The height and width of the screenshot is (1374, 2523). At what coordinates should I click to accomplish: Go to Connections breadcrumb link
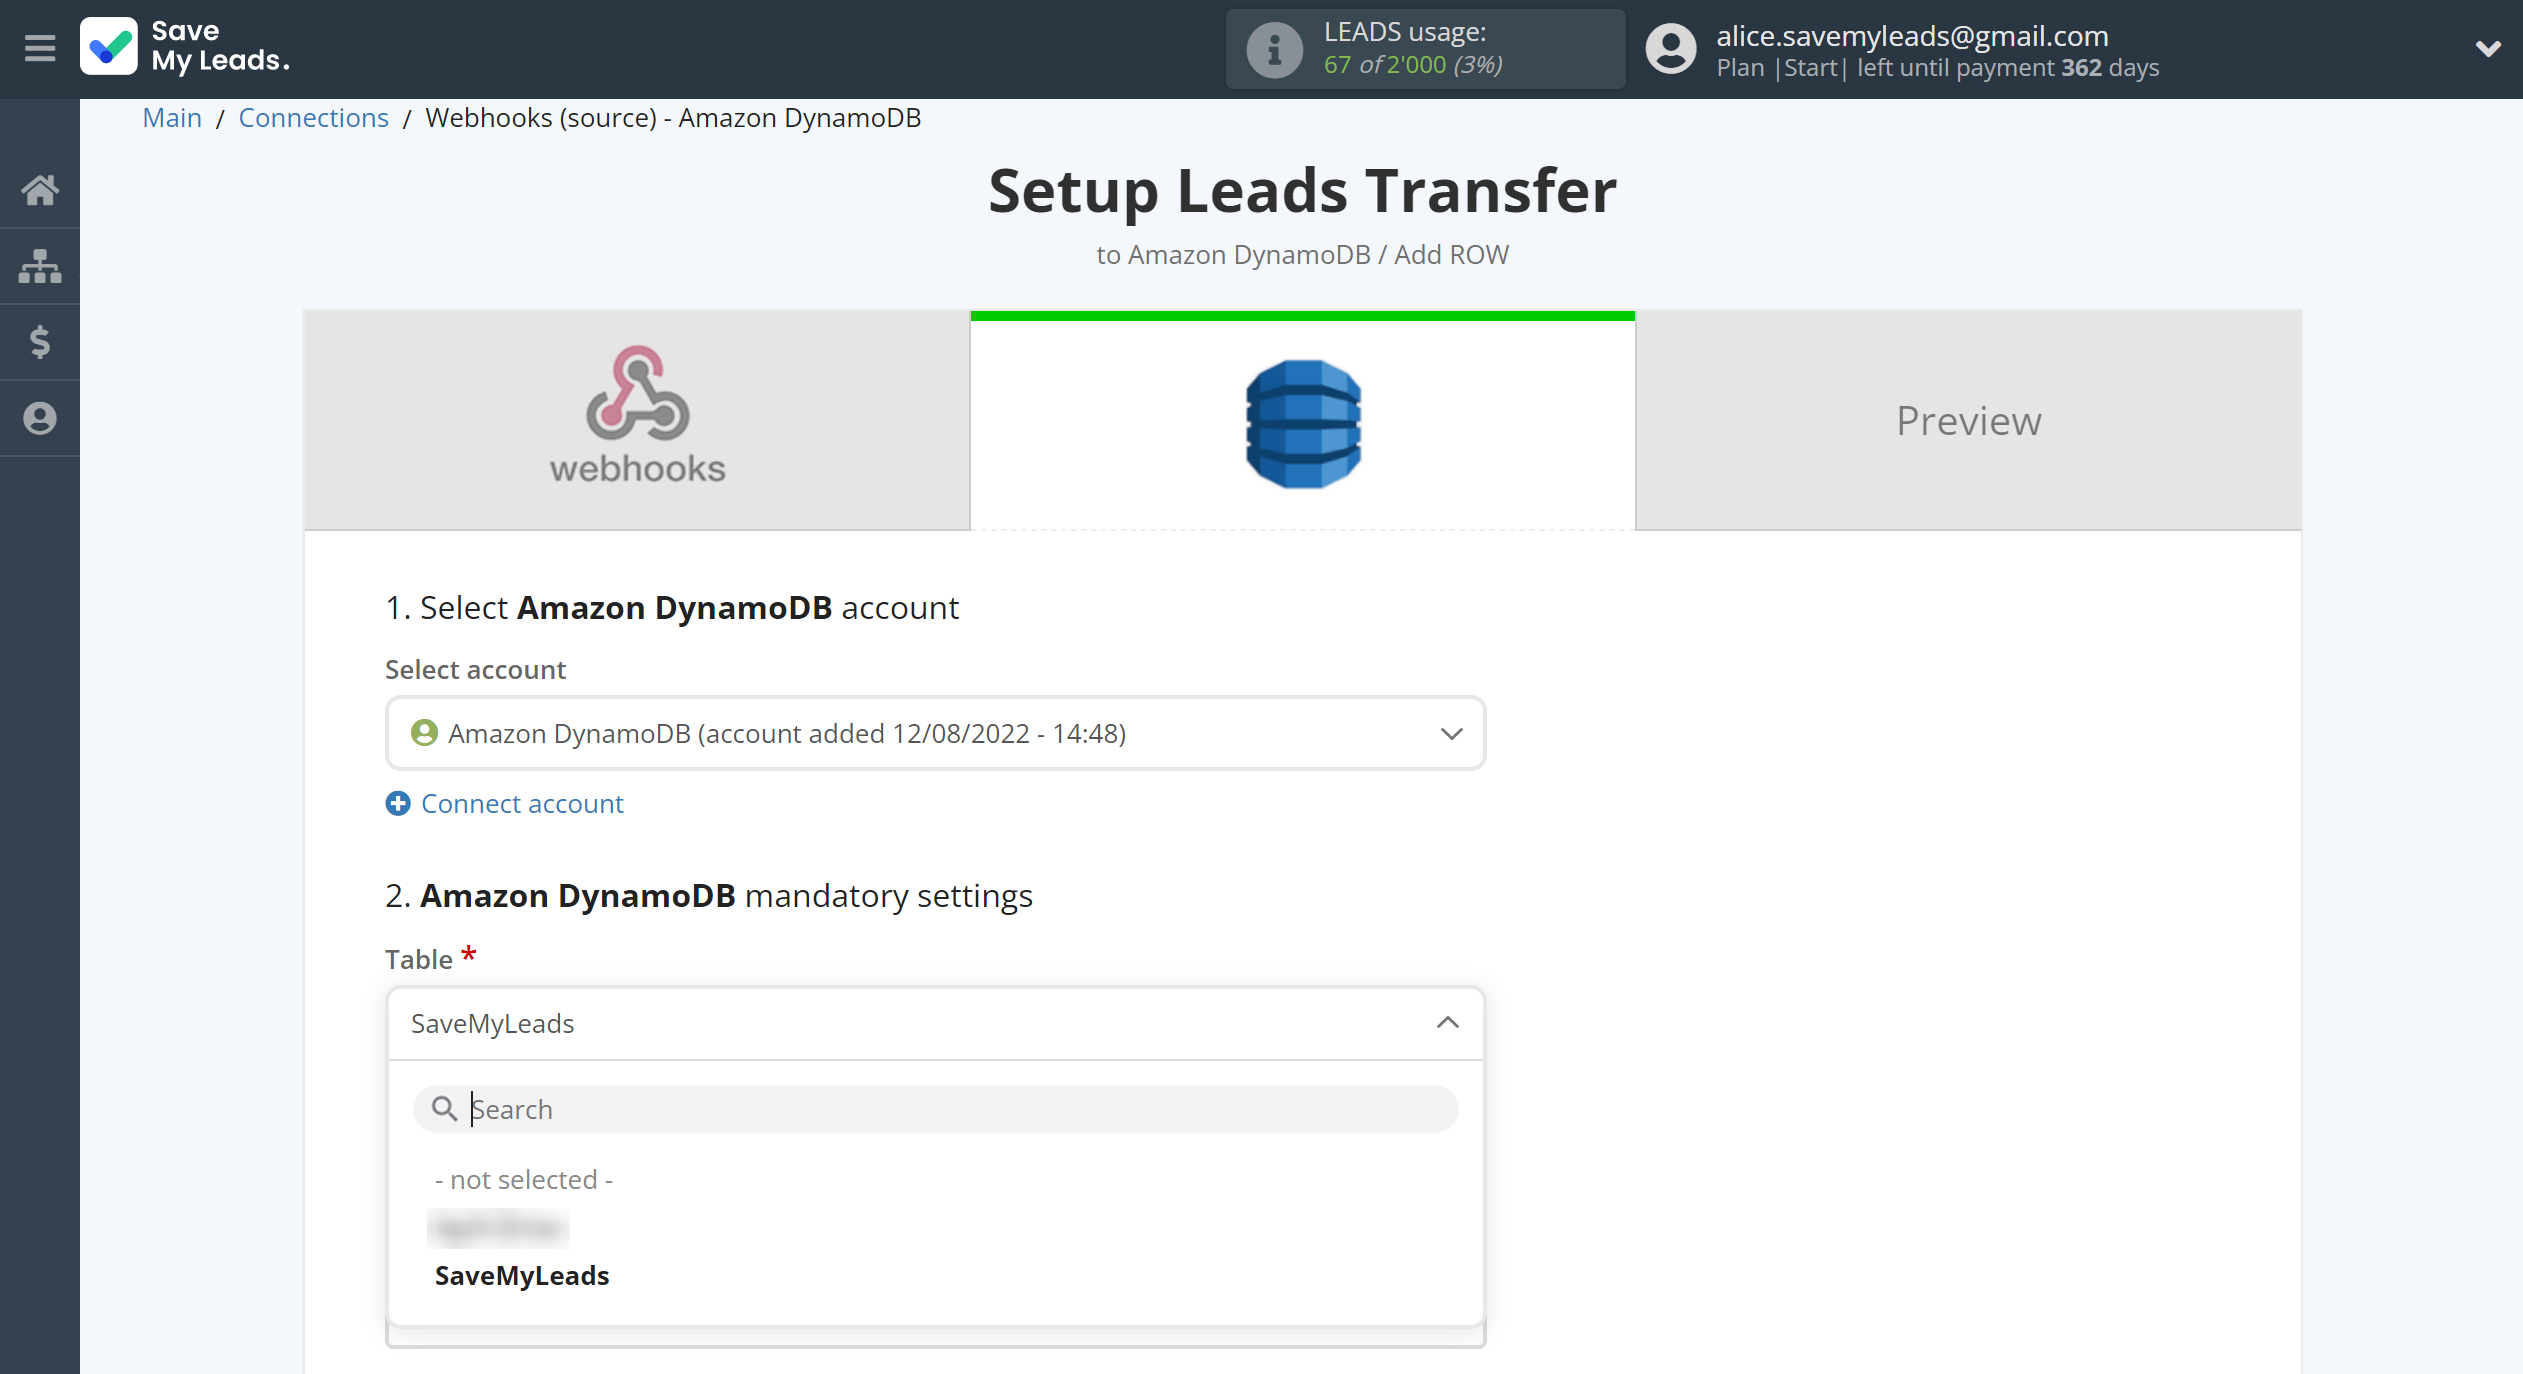(x=313, y=118)
